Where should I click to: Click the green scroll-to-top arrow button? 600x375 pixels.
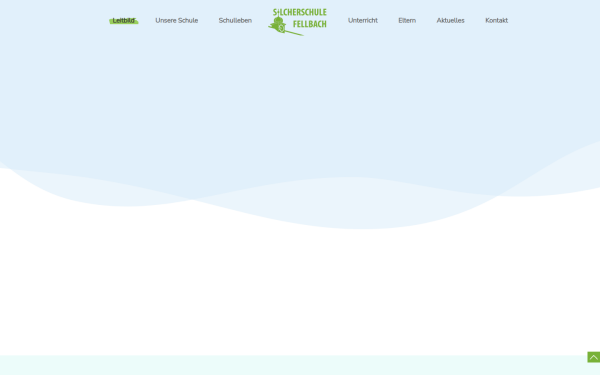point(593,357)
